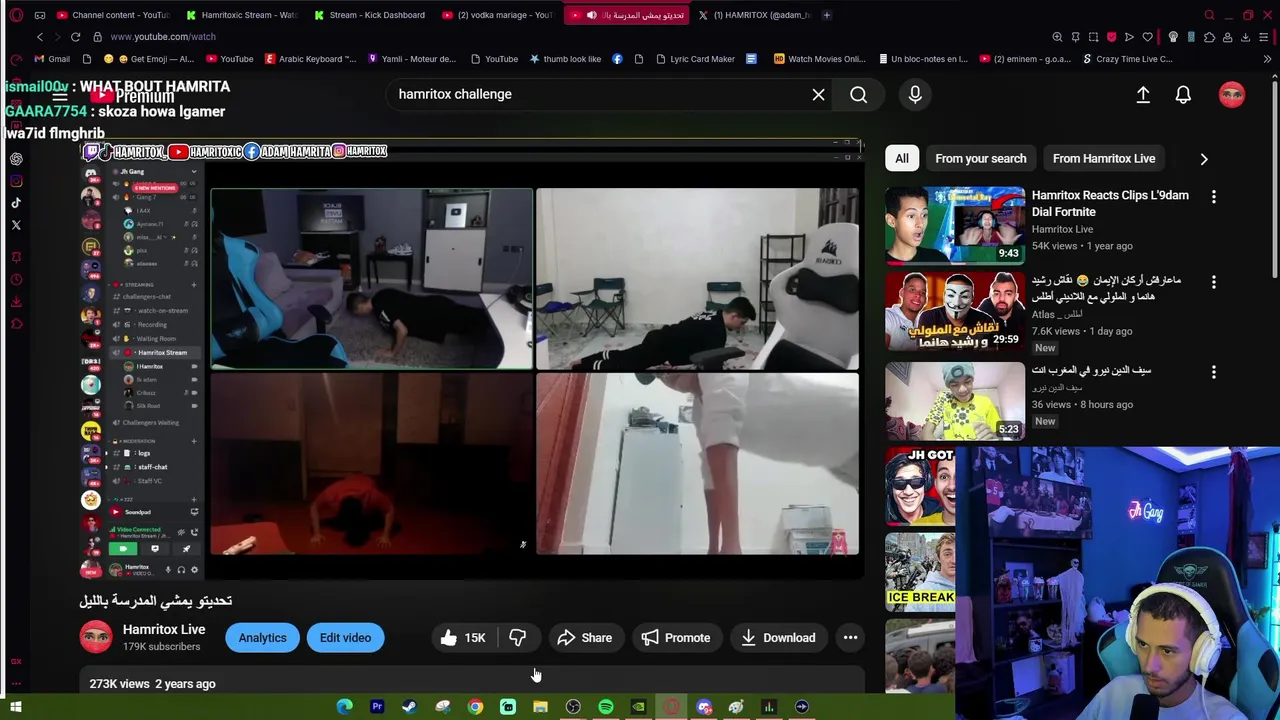Image resolution: width=1280 pixels, height=720 pixels.
Task: Open the YouTube account avatar menu
Action: click(1232, 94)
